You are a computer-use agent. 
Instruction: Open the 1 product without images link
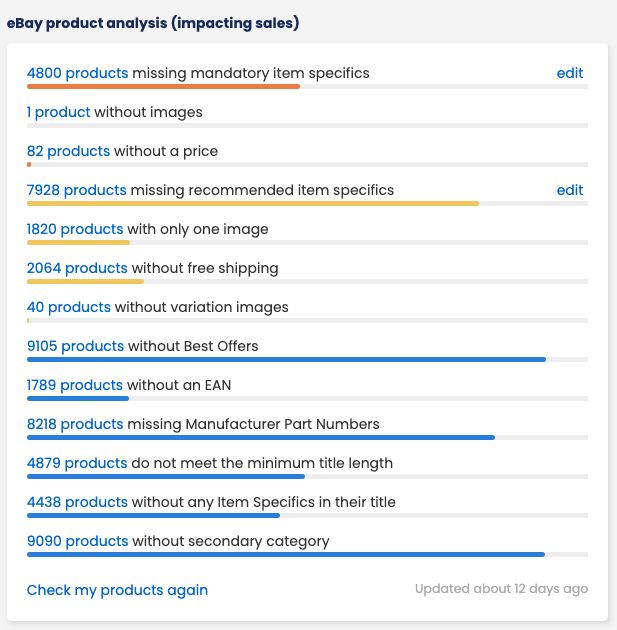coord(59,112)
